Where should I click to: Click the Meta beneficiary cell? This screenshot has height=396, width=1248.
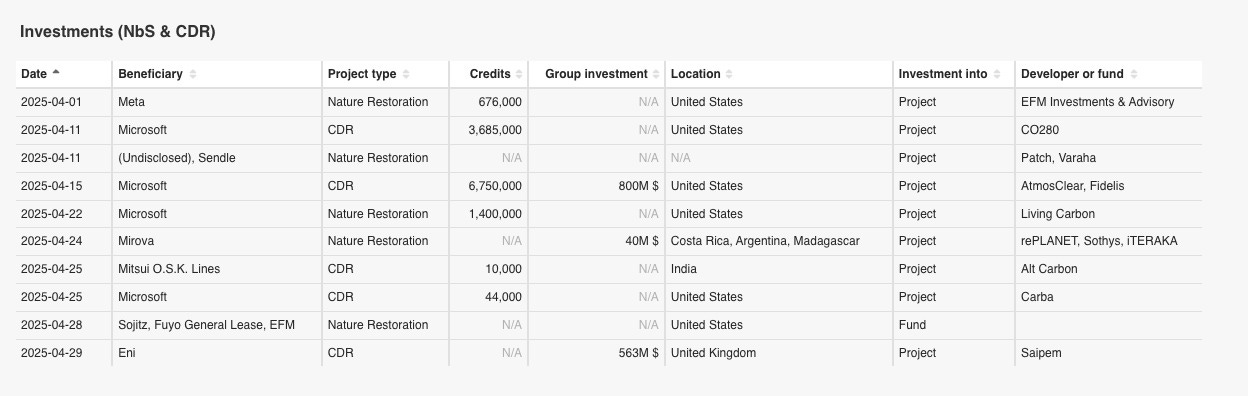tap(217, 102)
